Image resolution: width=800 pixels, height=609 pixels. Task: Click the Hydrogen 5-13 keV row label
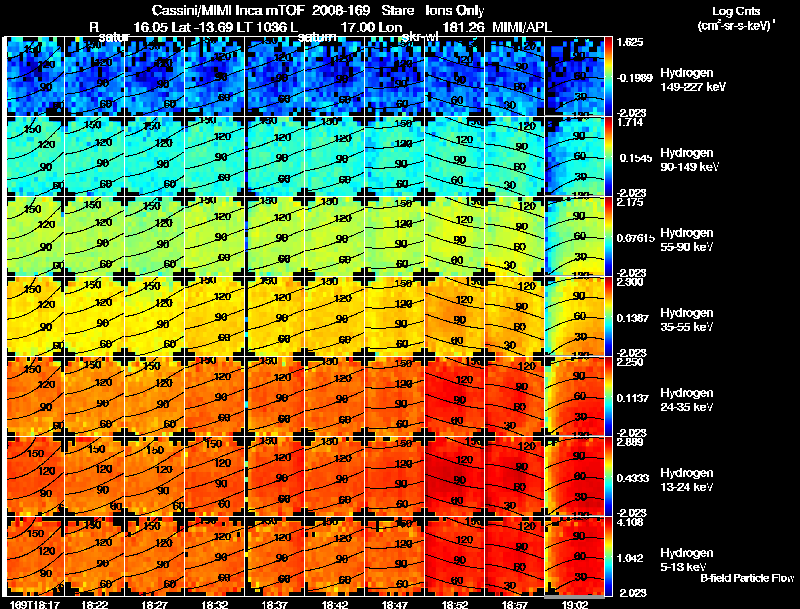point(687,560)
